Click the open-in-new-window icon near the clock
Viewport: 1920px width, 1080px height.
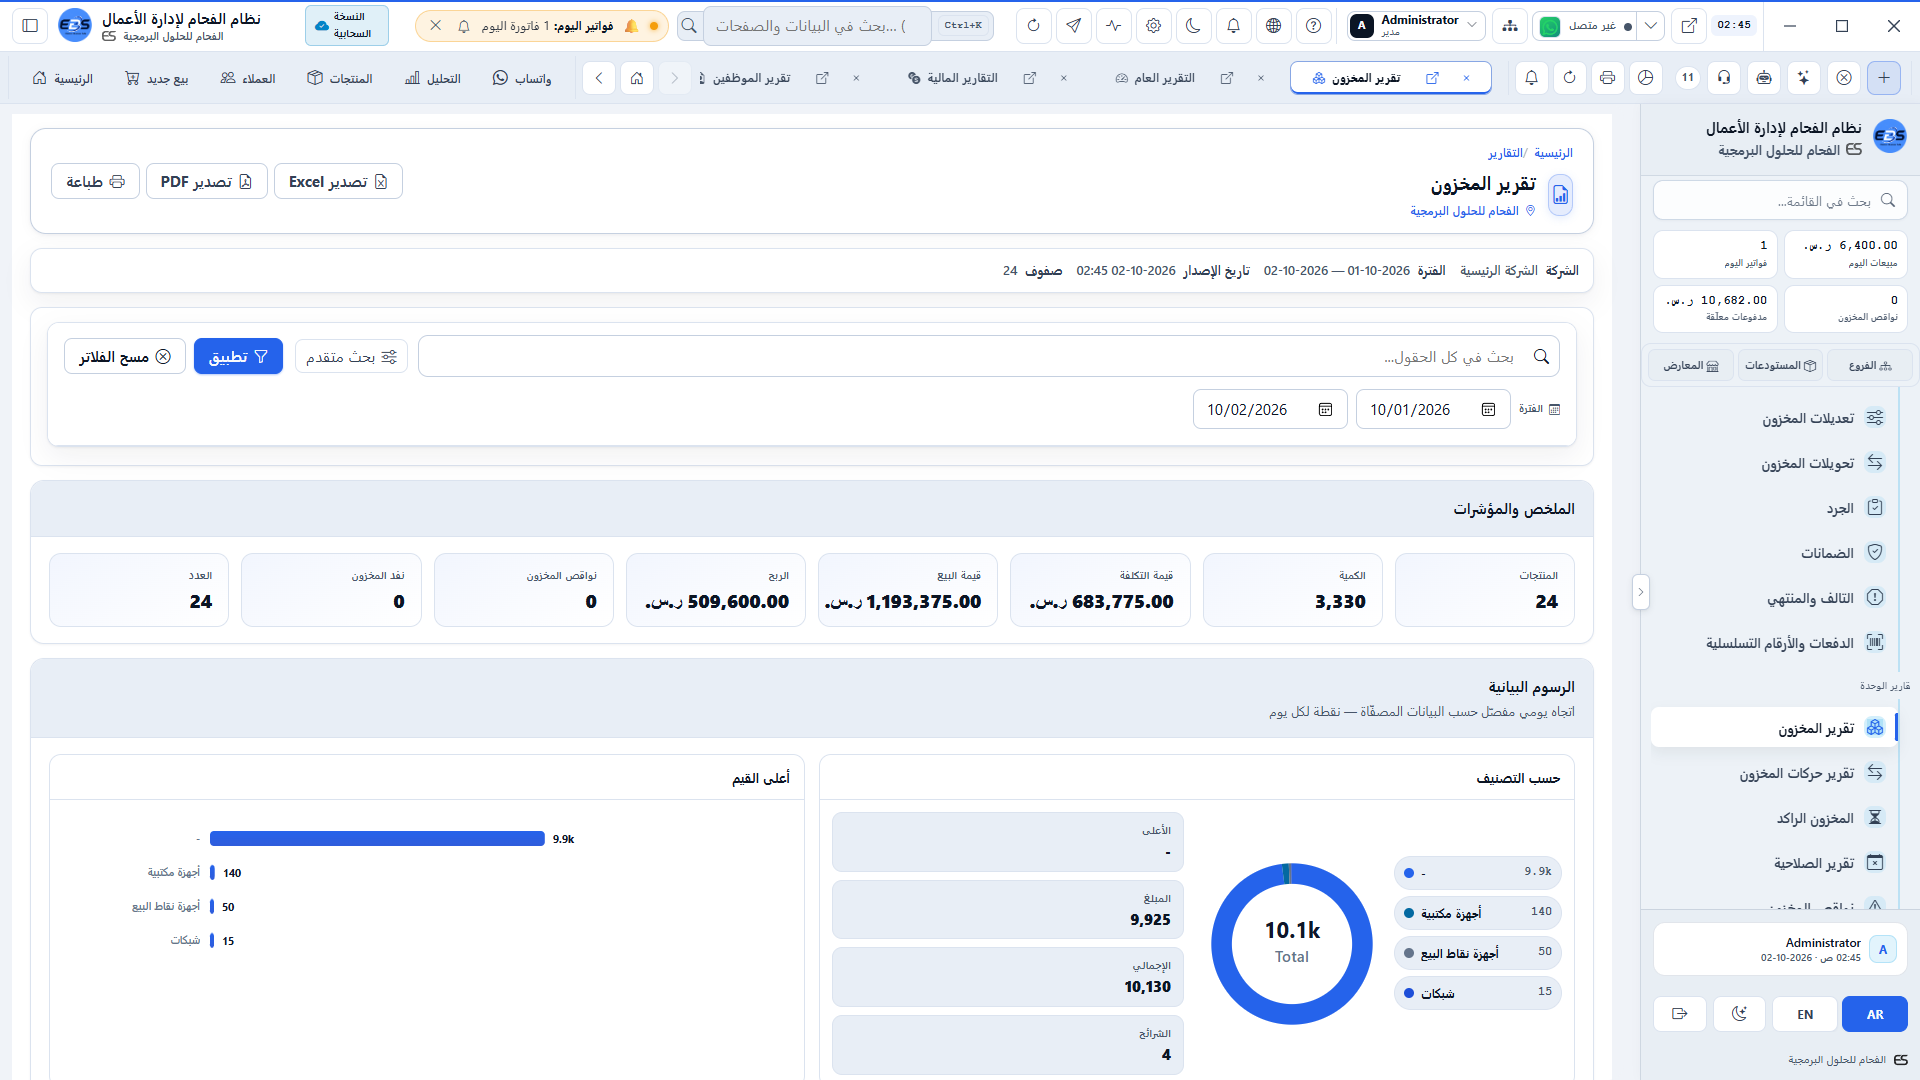[1689, 26]
